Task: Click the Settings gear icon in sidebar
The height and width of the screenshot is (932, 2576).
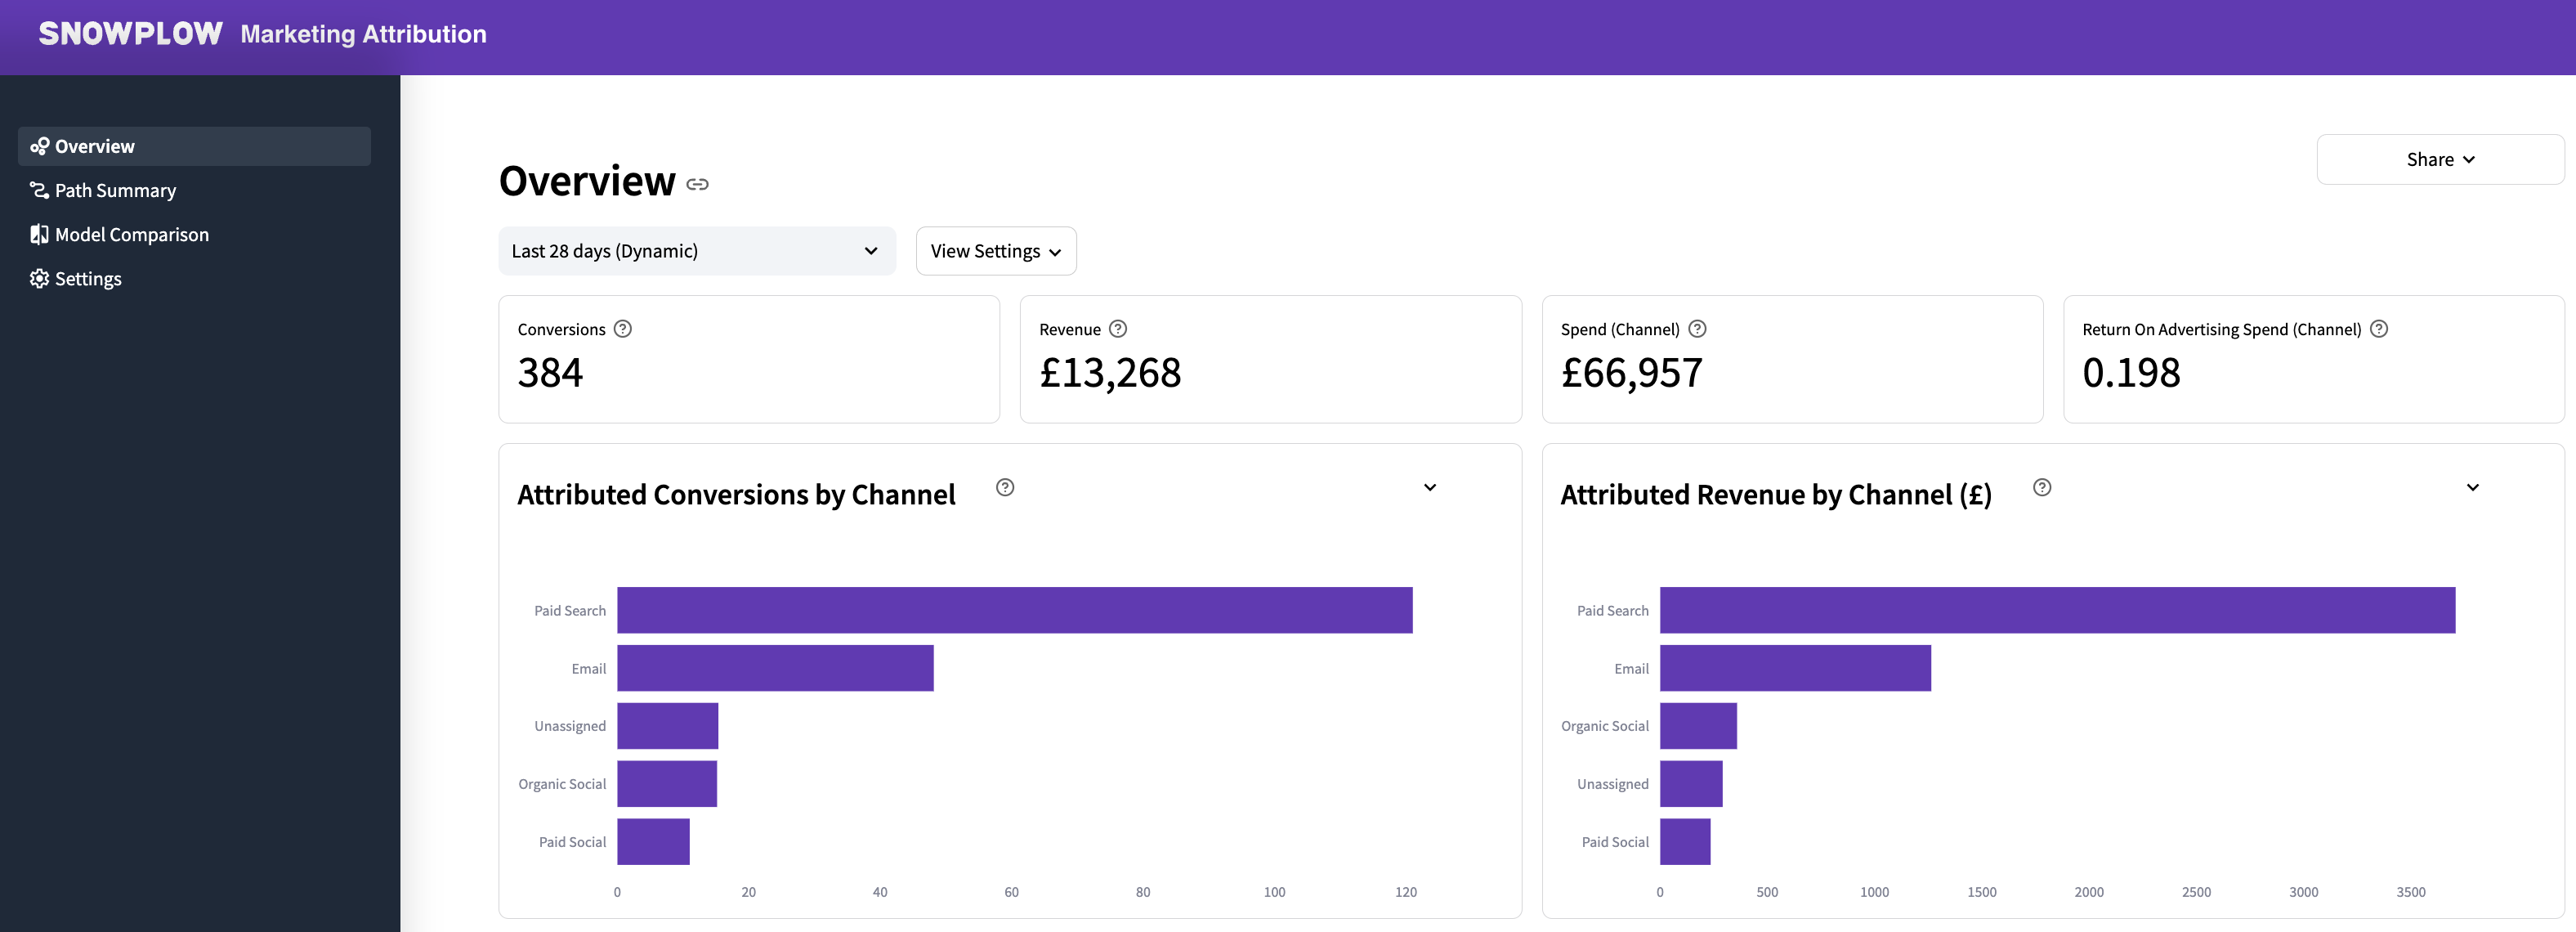Action: pos(39,279)
